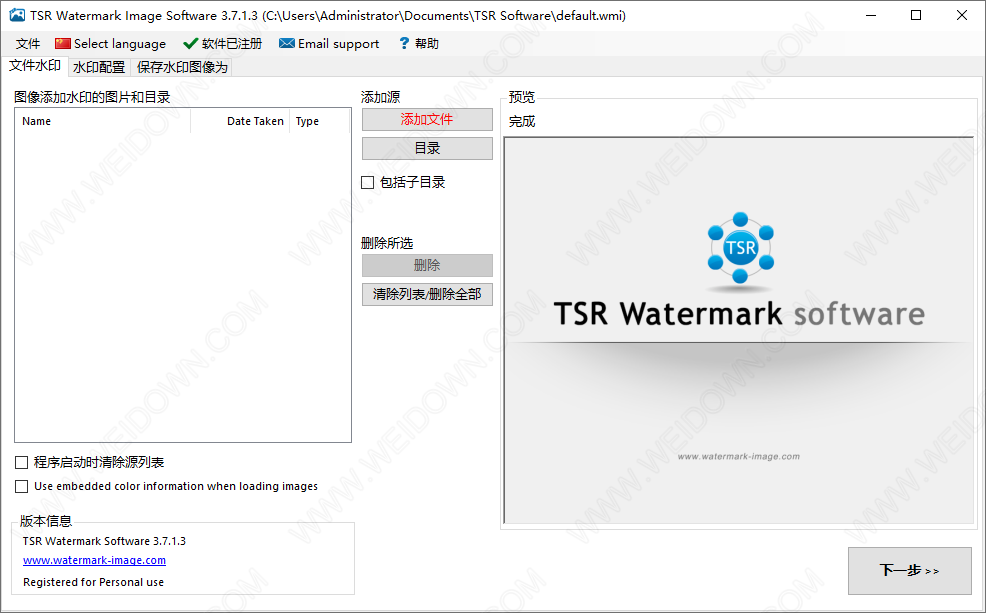Enable the 程序启动时清除源列表 checkbox
Image resolution: width=986 pixels, height=613 pixels.
(x=21, y=463)
